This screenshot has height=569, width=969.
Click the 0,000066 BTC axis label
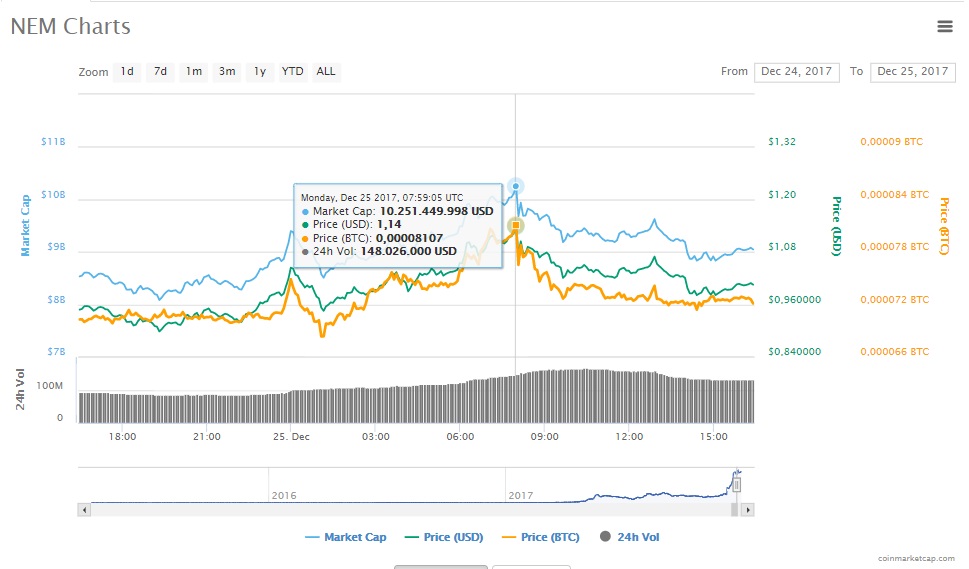point(894,352)
